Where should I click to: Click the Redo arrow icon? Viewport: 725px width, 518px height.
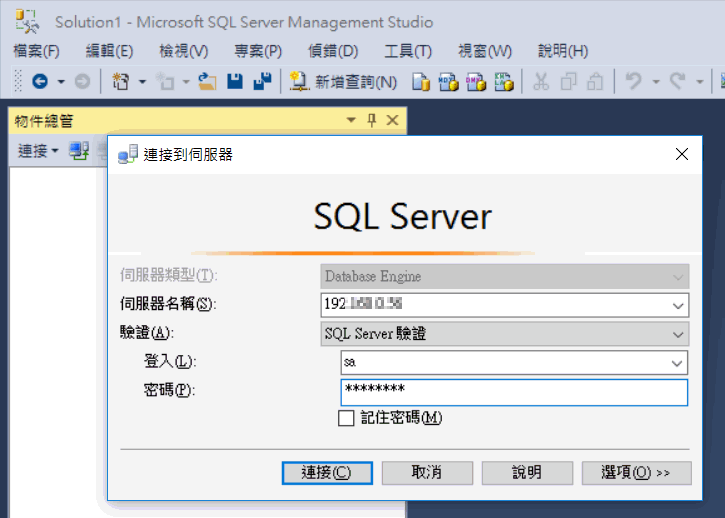[678, 81]
